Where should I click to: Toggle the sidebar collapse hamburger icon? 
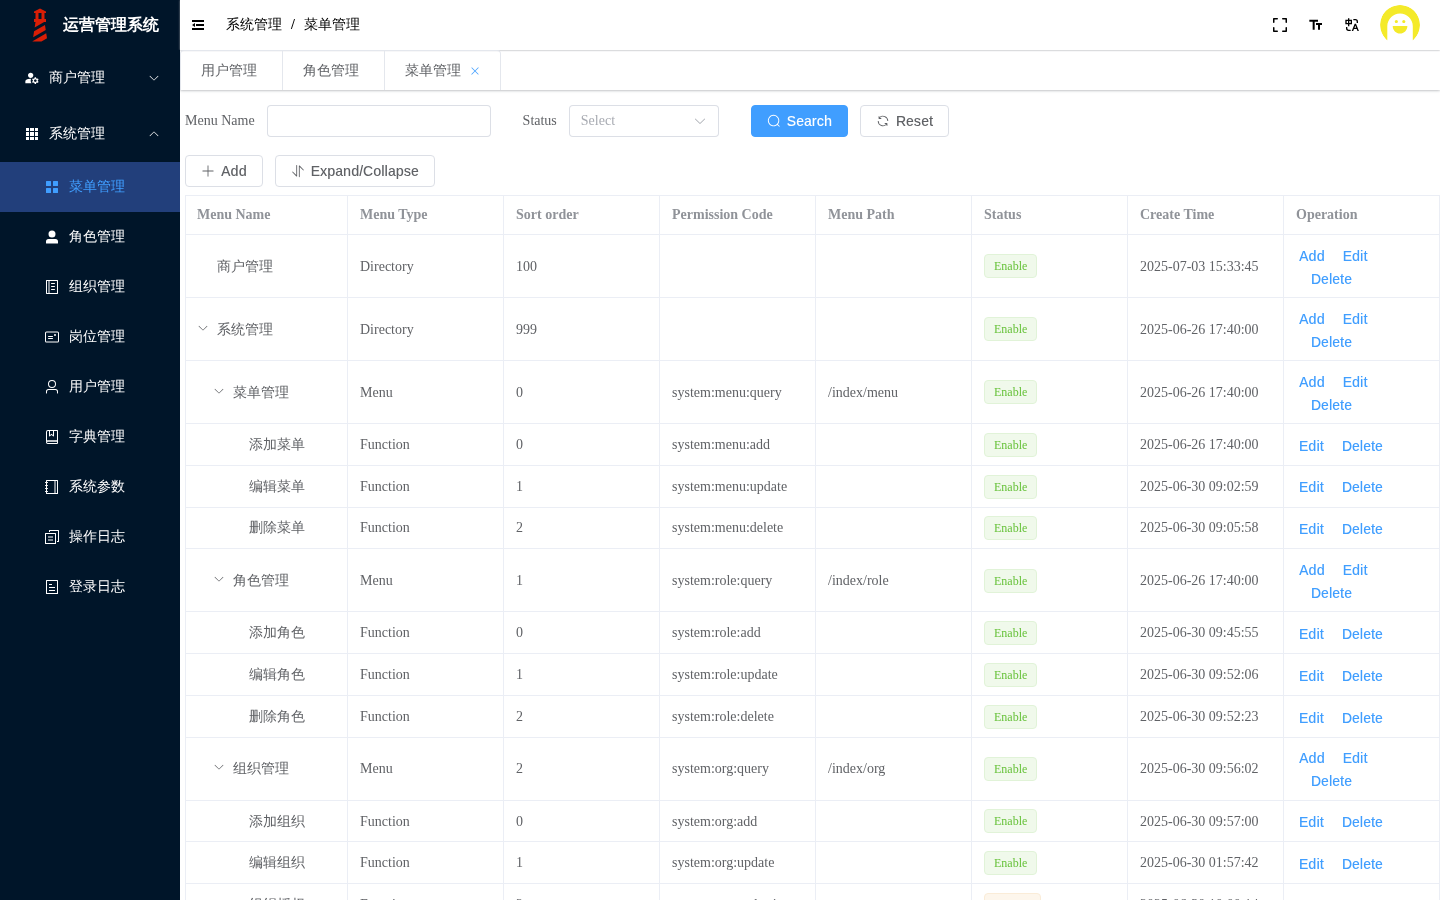[x=198, y=25]
